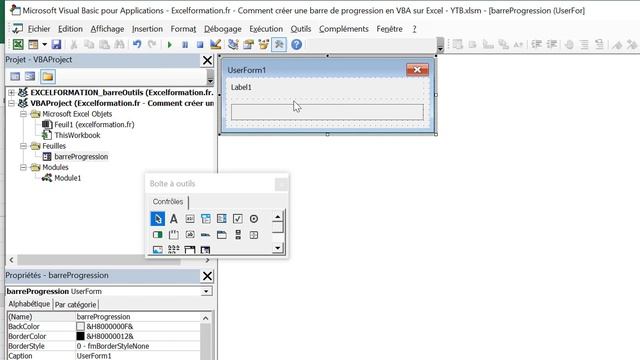The height and width of the screenshot is (360, 640).
Task: Pick the TextBox control in the toolbox
Action: click(x=190, y=219)
